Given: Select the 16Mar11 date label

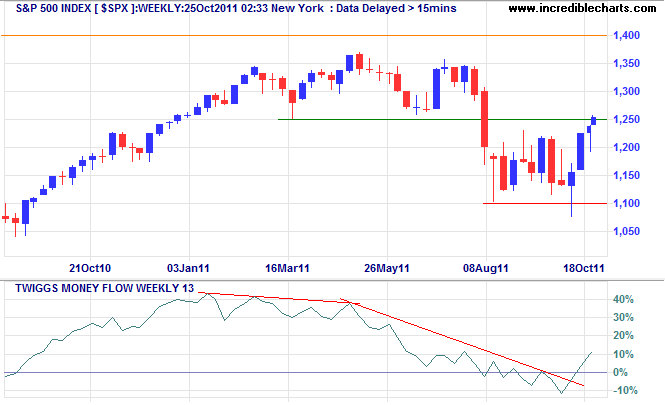Looking at the screenshot, I should coord(287,268).
